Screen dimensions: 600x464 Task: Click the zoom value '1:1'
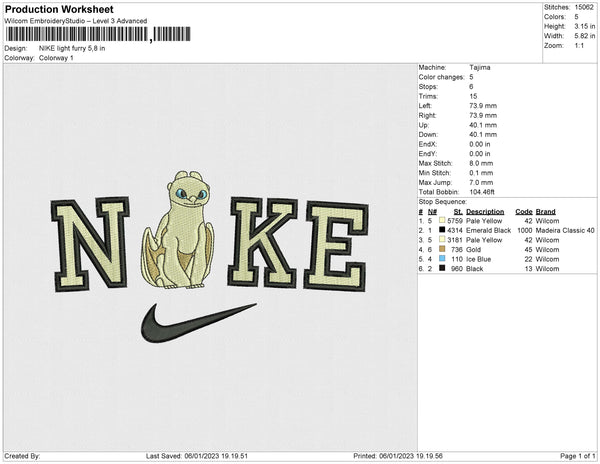pyautogui.click(x=579, y=46)
